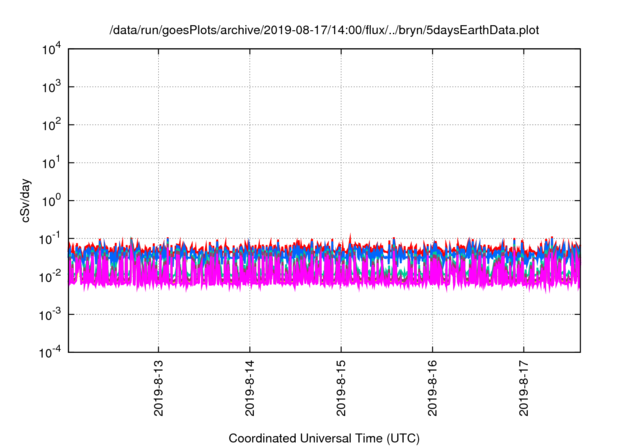The height and width of the screenshot is (448, 640).
Task: Click the 10^2 y-axis tick label
Action: 51,125
